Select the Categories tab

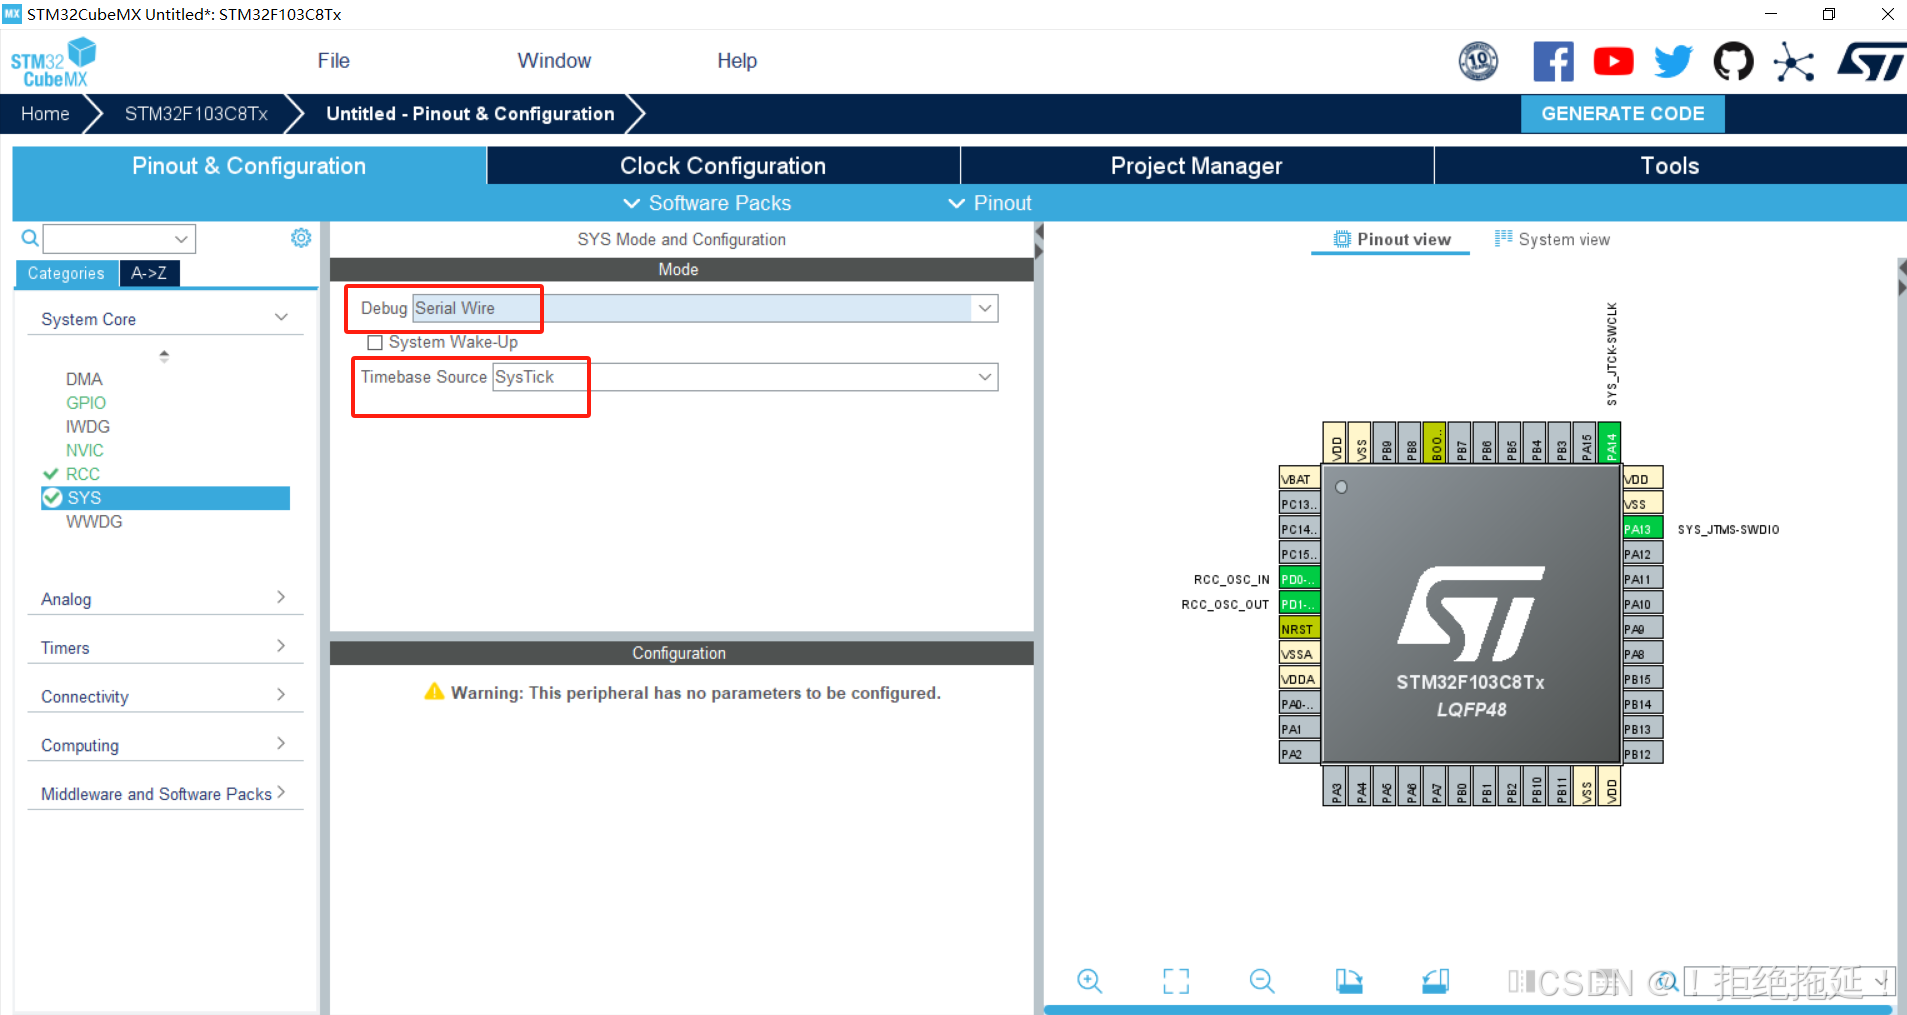pyautogui.click(x=66, y=273)
